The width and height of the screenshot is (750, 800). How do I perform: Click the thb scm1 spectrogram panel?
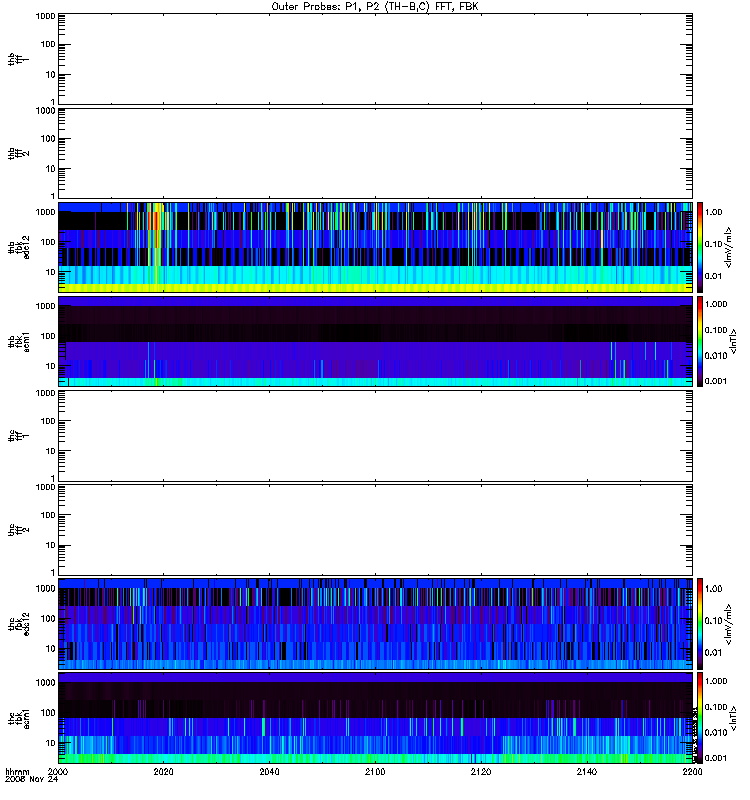375,342
